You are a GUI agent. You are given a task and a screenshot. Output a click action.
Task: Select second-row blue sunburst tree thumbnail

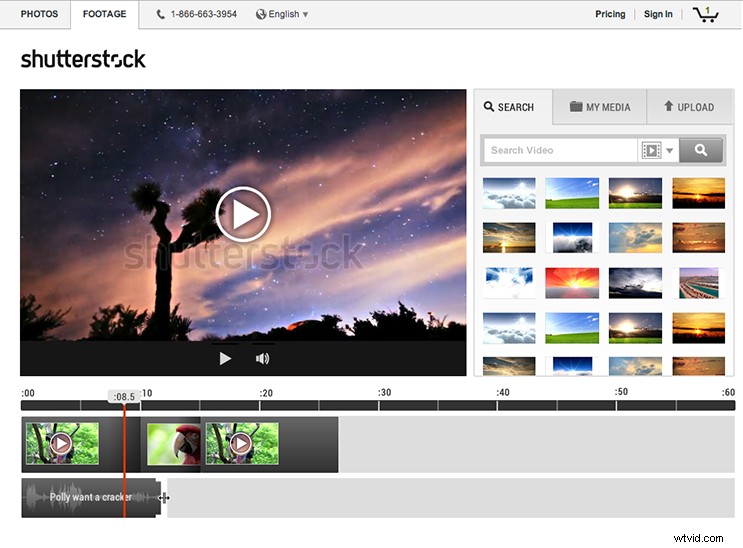(572, 237)
